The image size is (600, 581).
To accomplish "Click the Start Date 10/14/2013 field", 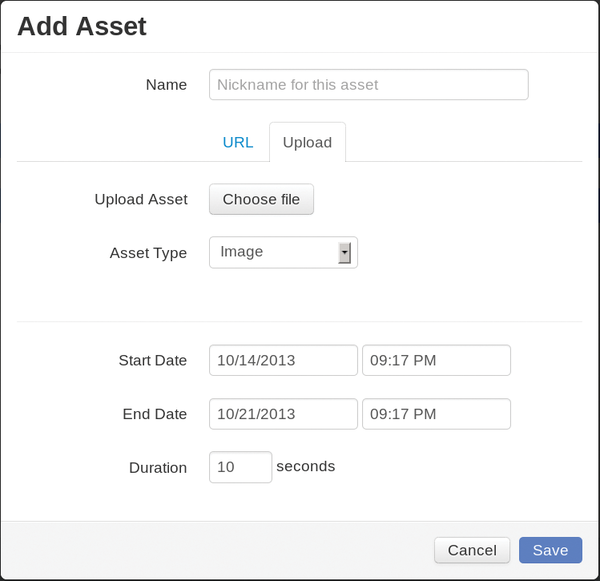I will (x=283, y=360).
